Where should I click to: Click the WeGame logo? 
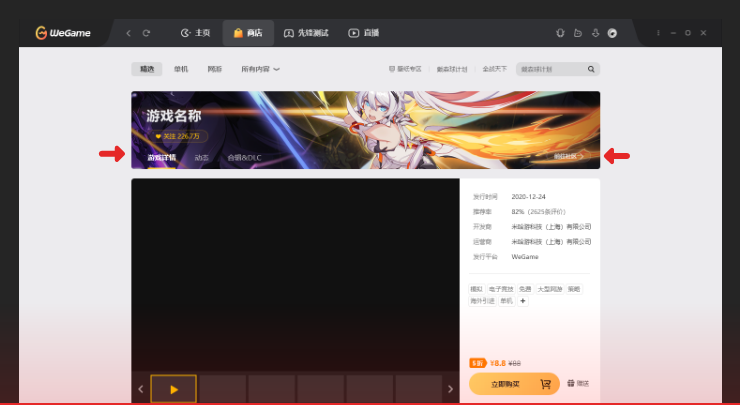(x=63, y=33)
